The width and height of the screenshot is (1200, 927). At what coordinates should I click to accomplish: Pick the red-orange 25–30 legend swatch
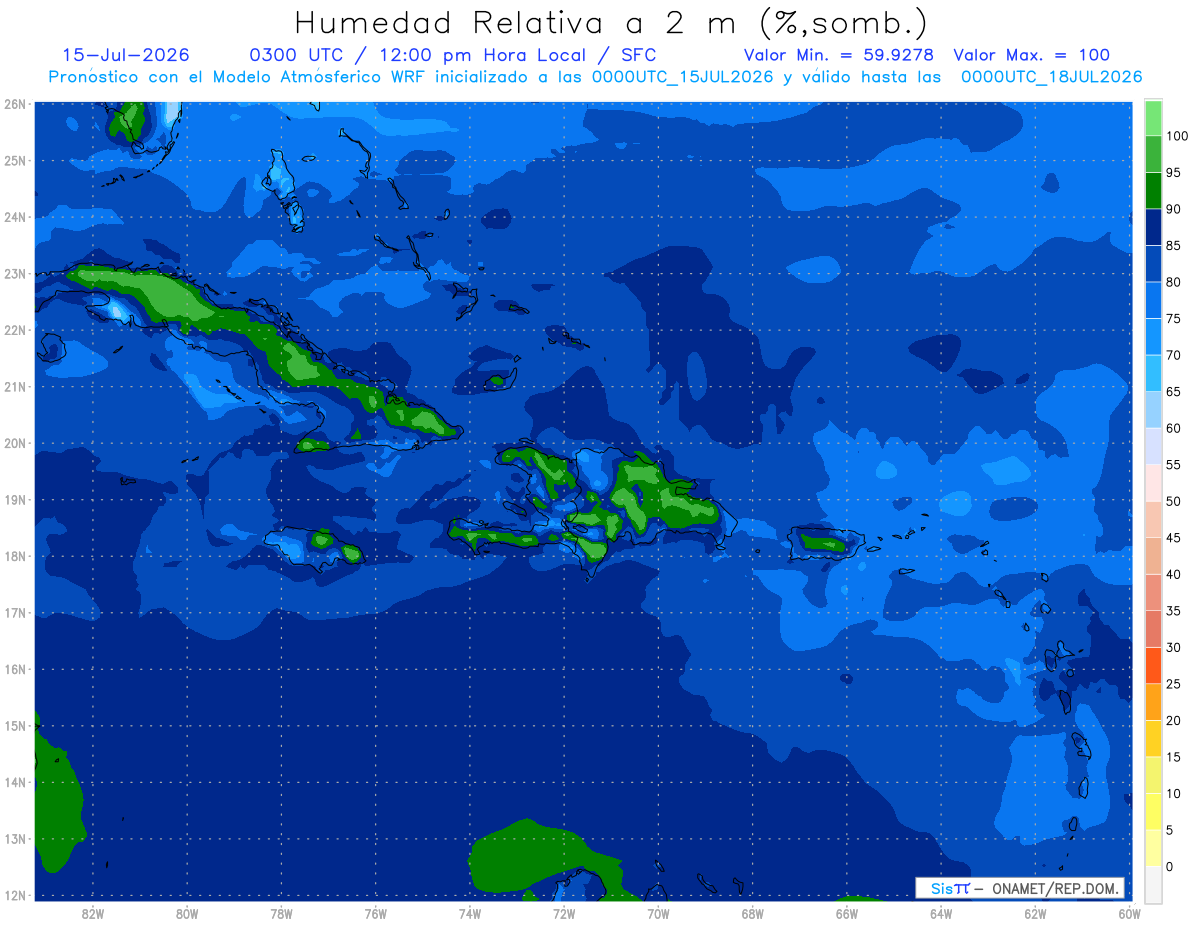point(1153,665)
